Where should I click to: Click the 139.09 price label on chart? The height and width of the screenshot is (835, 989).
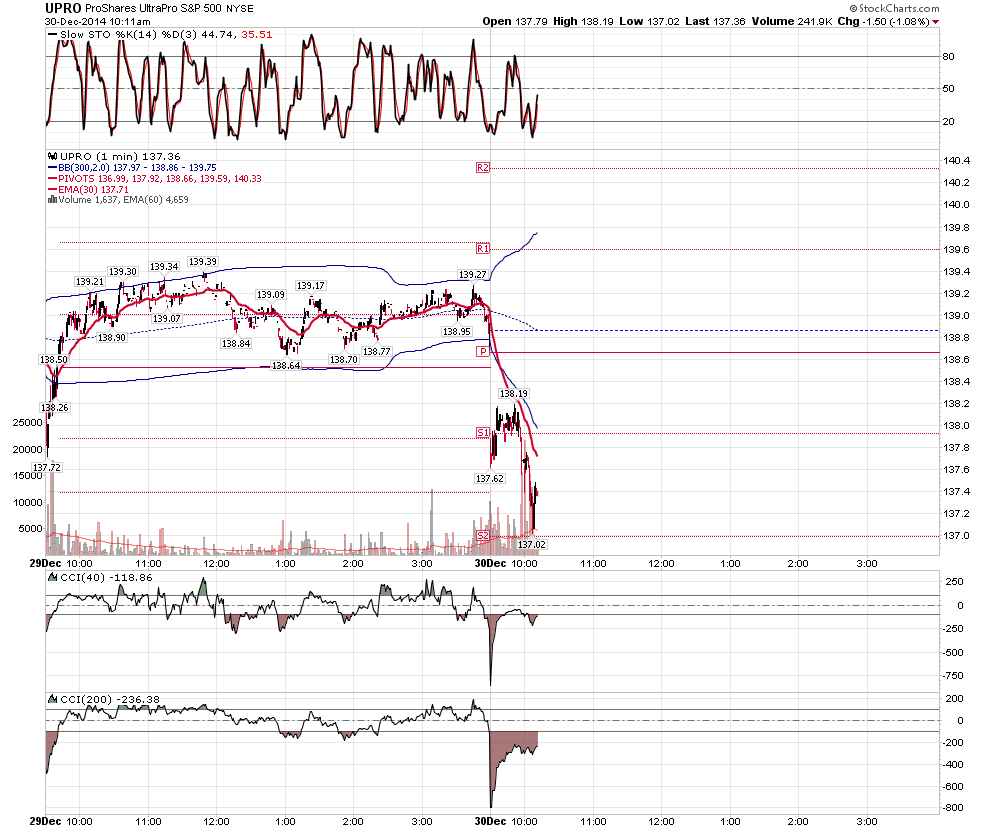(x=271, y=295)
